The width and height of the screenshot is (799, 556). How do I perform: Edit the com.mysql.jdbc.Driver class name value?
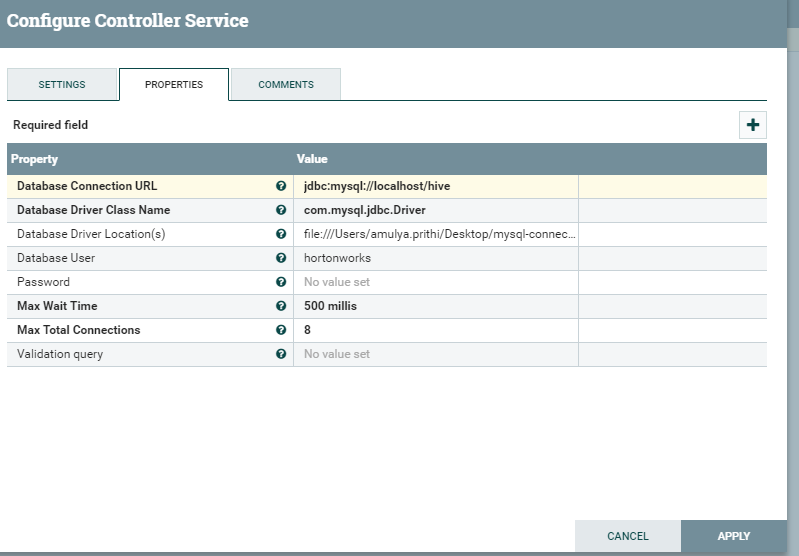(x=435, y=210)
